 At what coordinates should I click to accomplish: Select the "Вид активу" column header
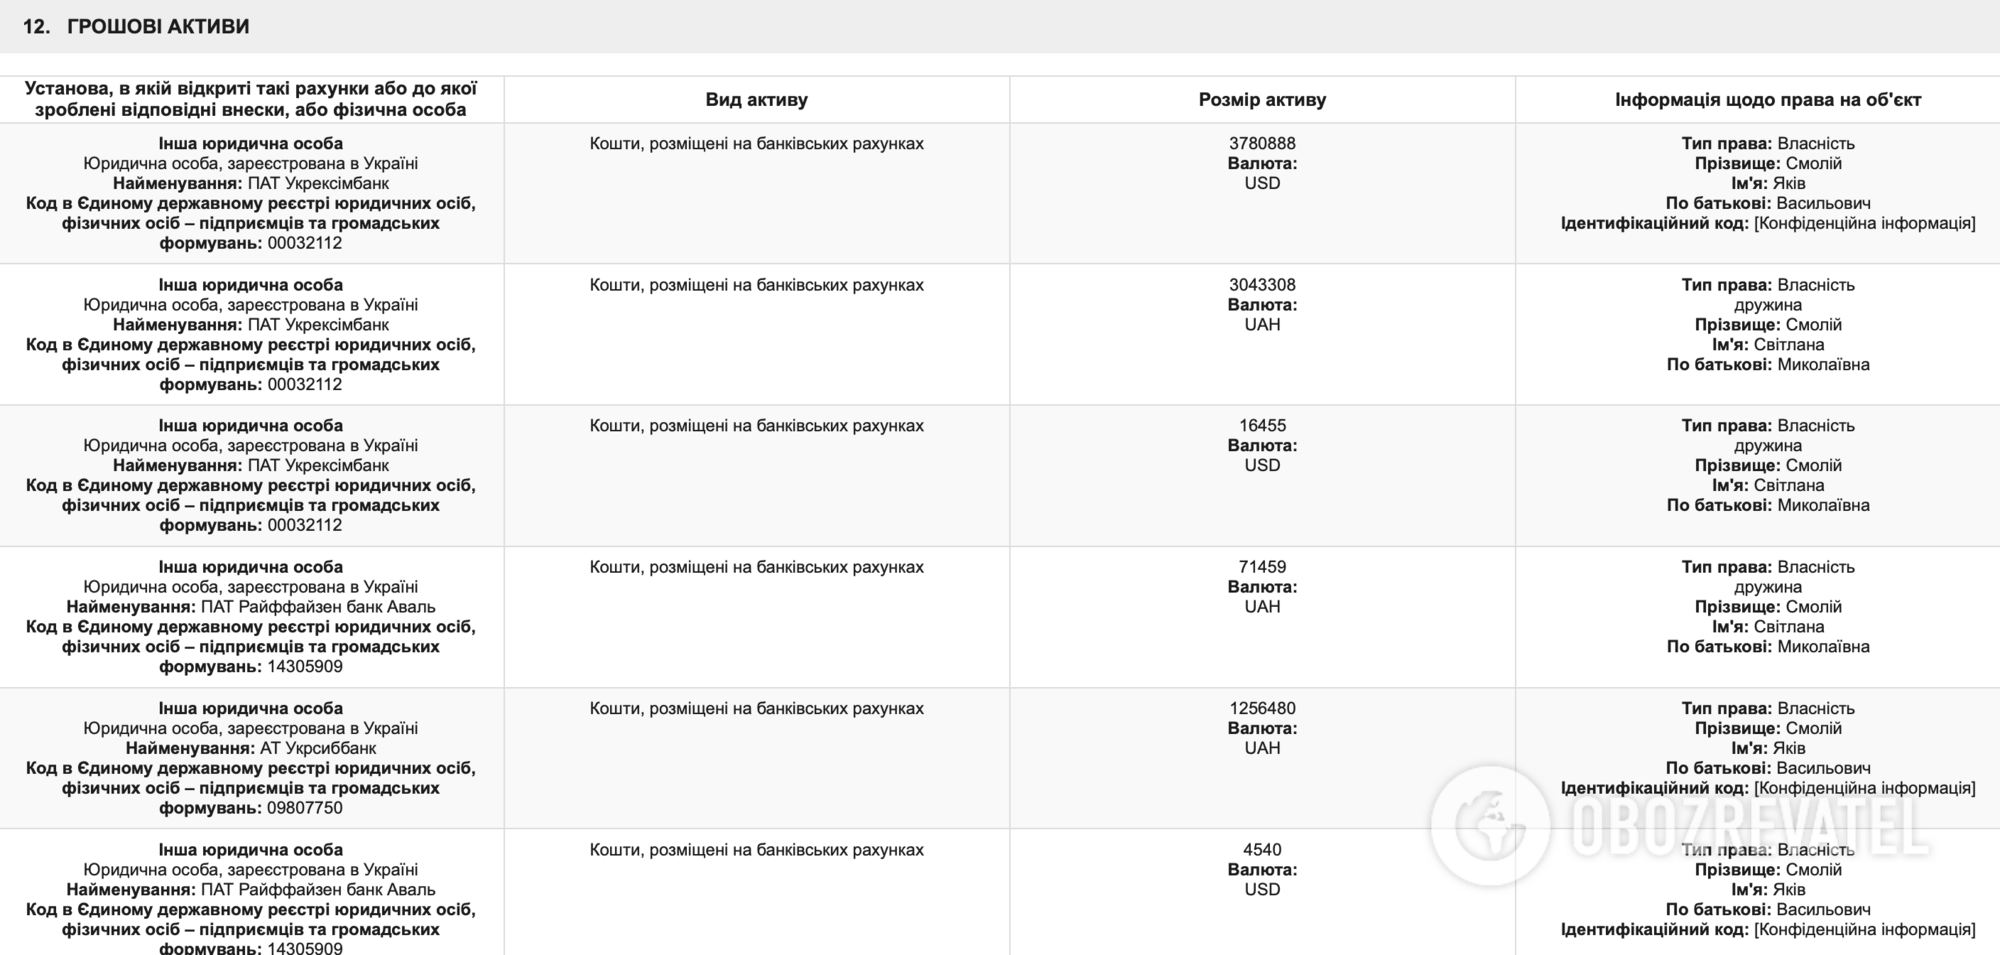pos(756,100)
